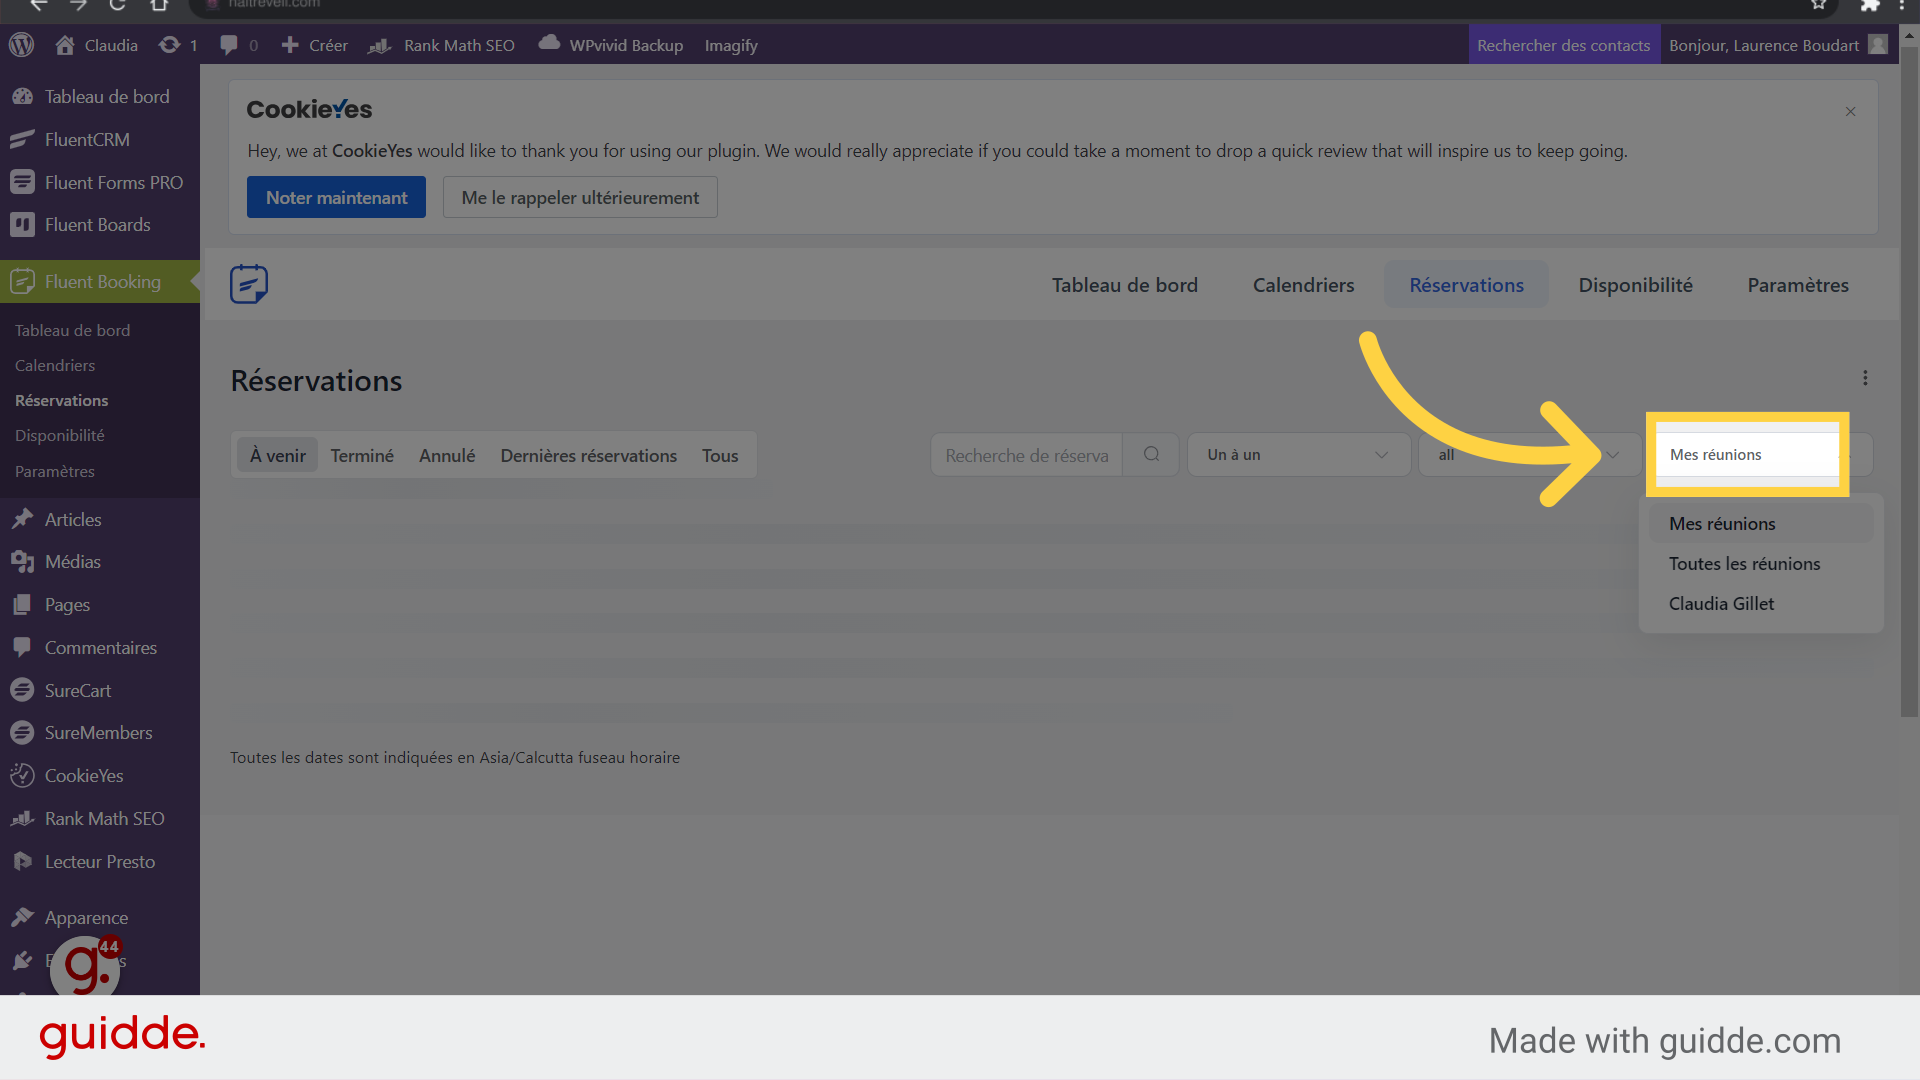
Task: Open FluentCRM in the sidebar
Action: click(100, 140)
